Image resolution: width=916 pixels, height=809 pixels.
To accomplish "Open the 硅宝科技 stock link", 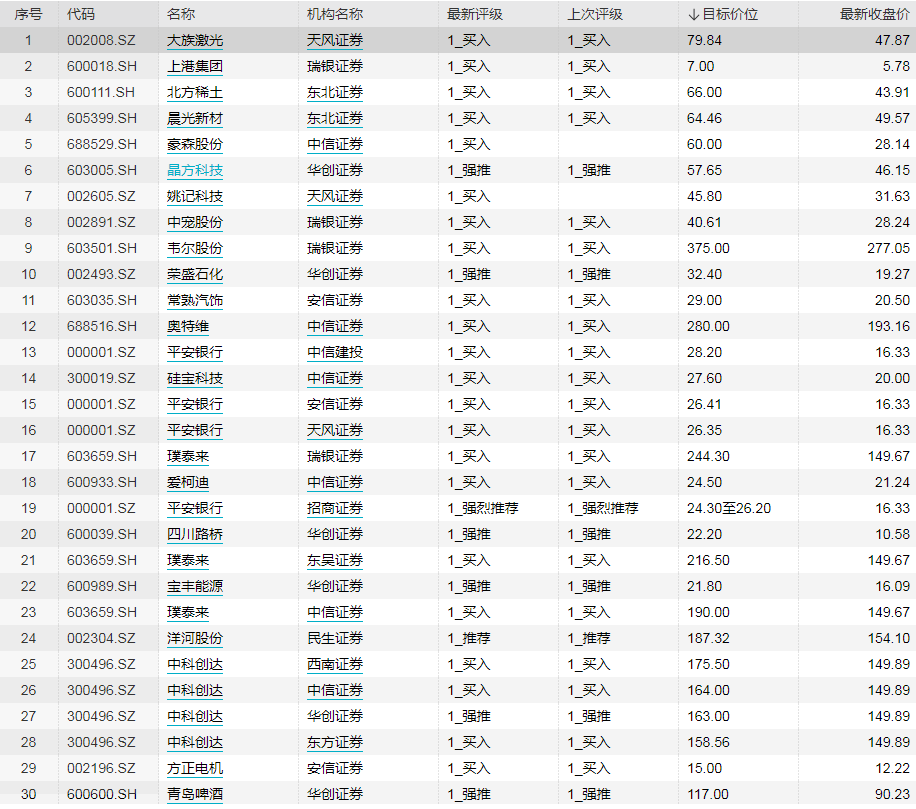I will pyautogui.click(x=195, y=379).
